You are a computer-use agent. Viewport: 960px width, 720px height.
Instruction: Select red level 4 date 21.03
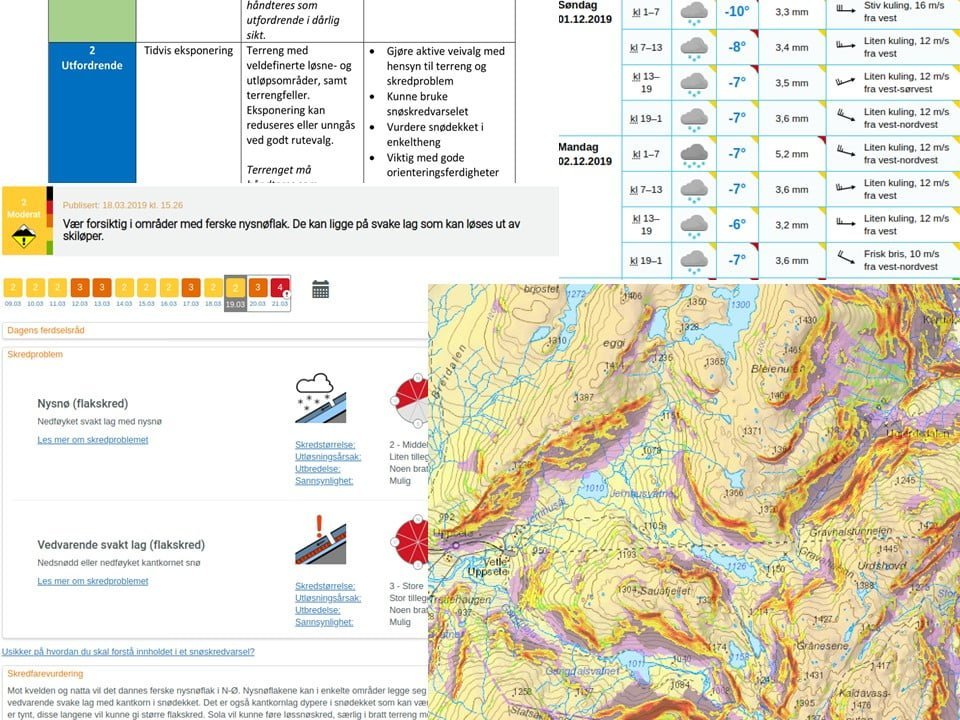click(x=280, y=291)
